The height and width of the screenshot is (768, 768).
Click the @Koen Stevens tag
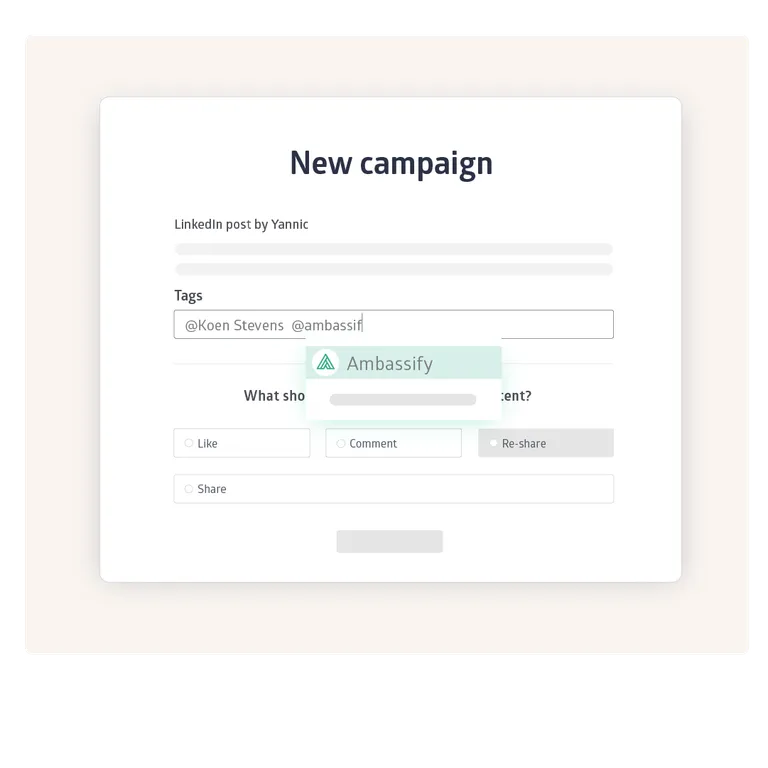click(x=234, y=325)
